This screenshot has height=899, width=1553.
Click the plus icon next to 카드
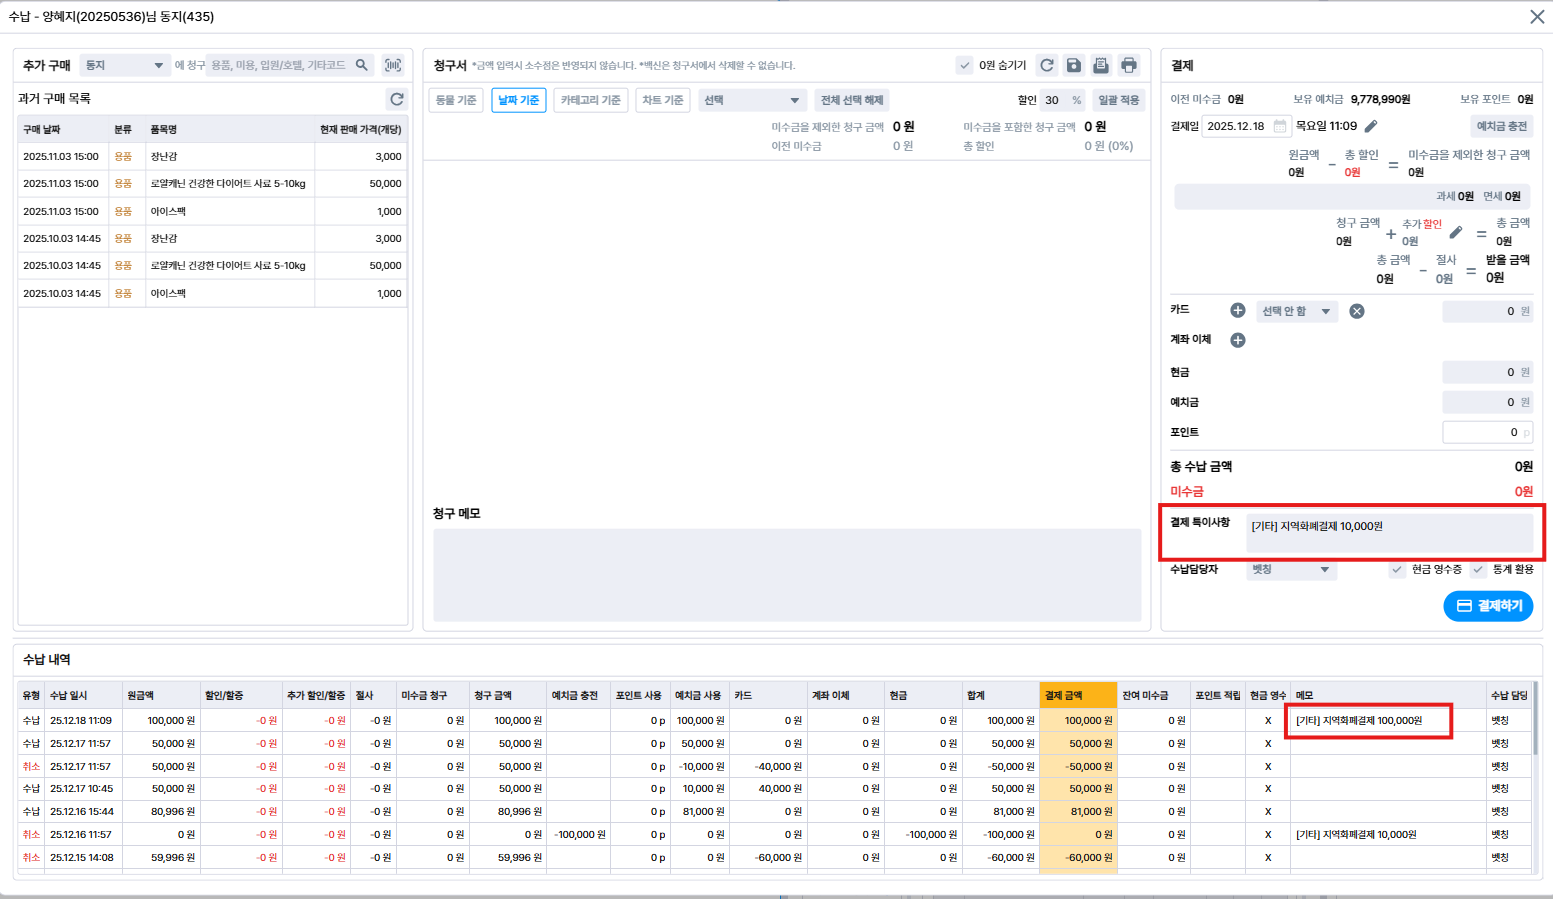pos(1238,311)
